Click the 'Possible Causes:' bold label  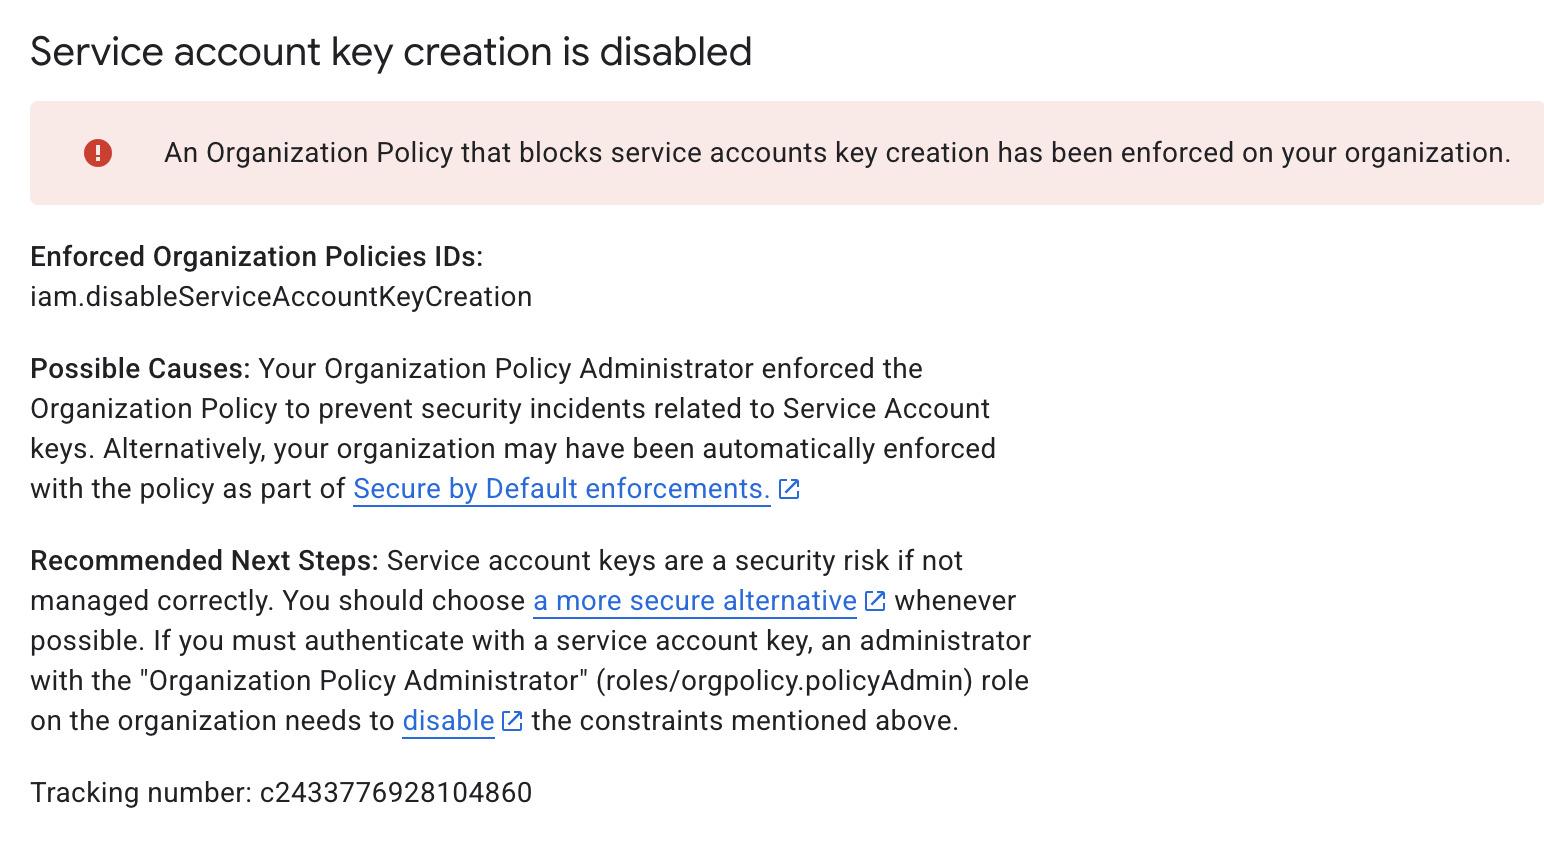pyautogui.click(x=140, y=369)
